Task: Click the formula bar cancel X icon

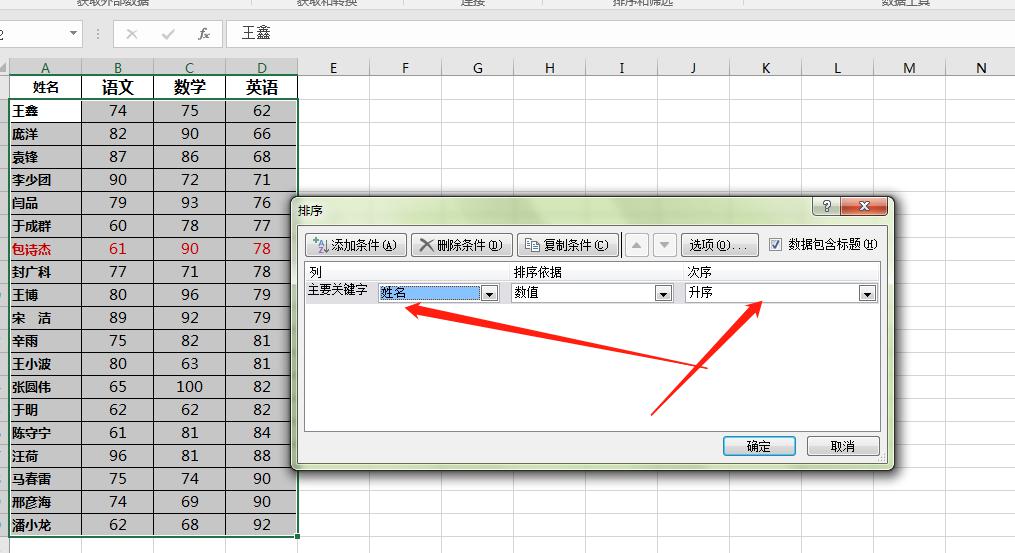Action: (131, 34)
